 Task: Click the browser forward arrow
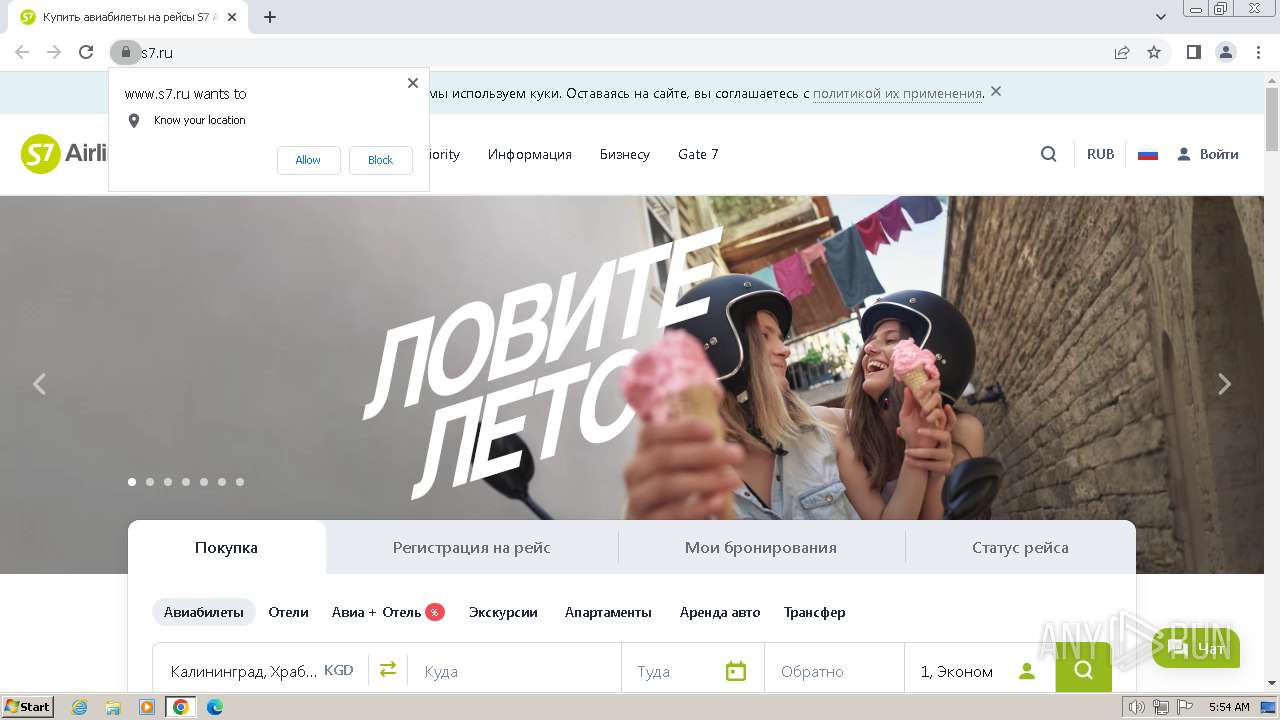(54, 52)
